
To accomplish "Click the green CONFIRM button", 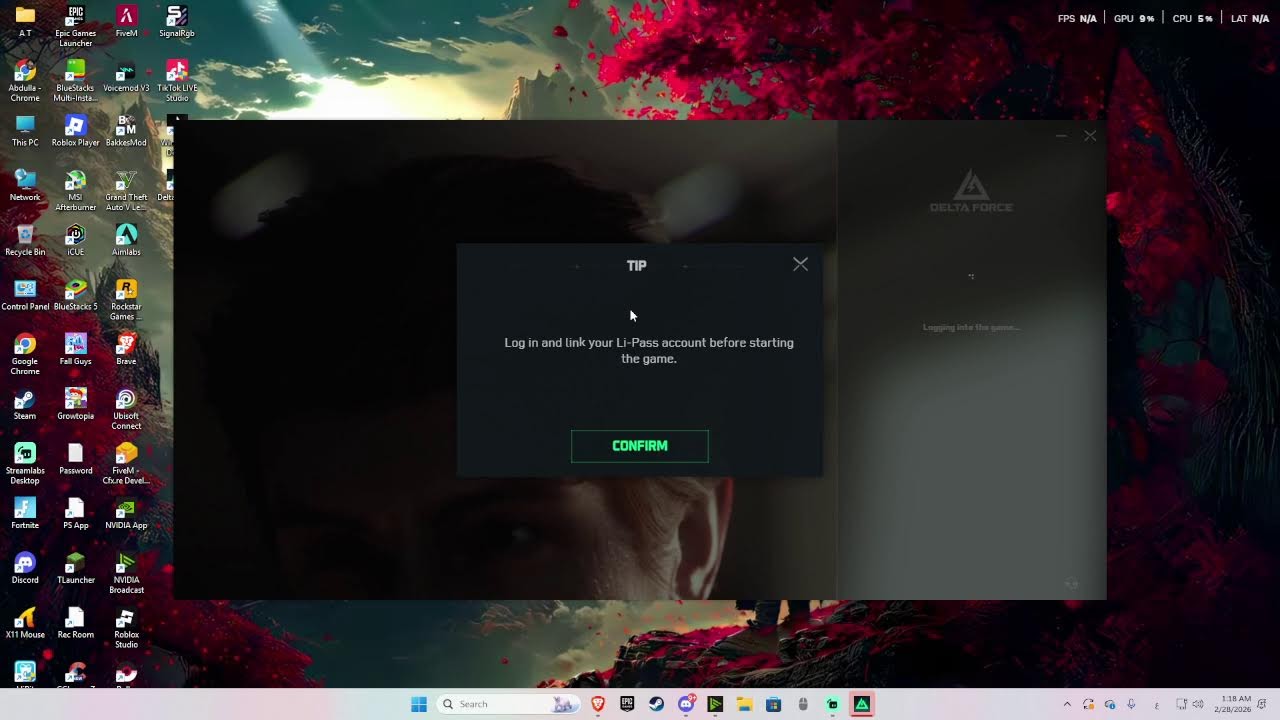I will (x=640, y=446).
